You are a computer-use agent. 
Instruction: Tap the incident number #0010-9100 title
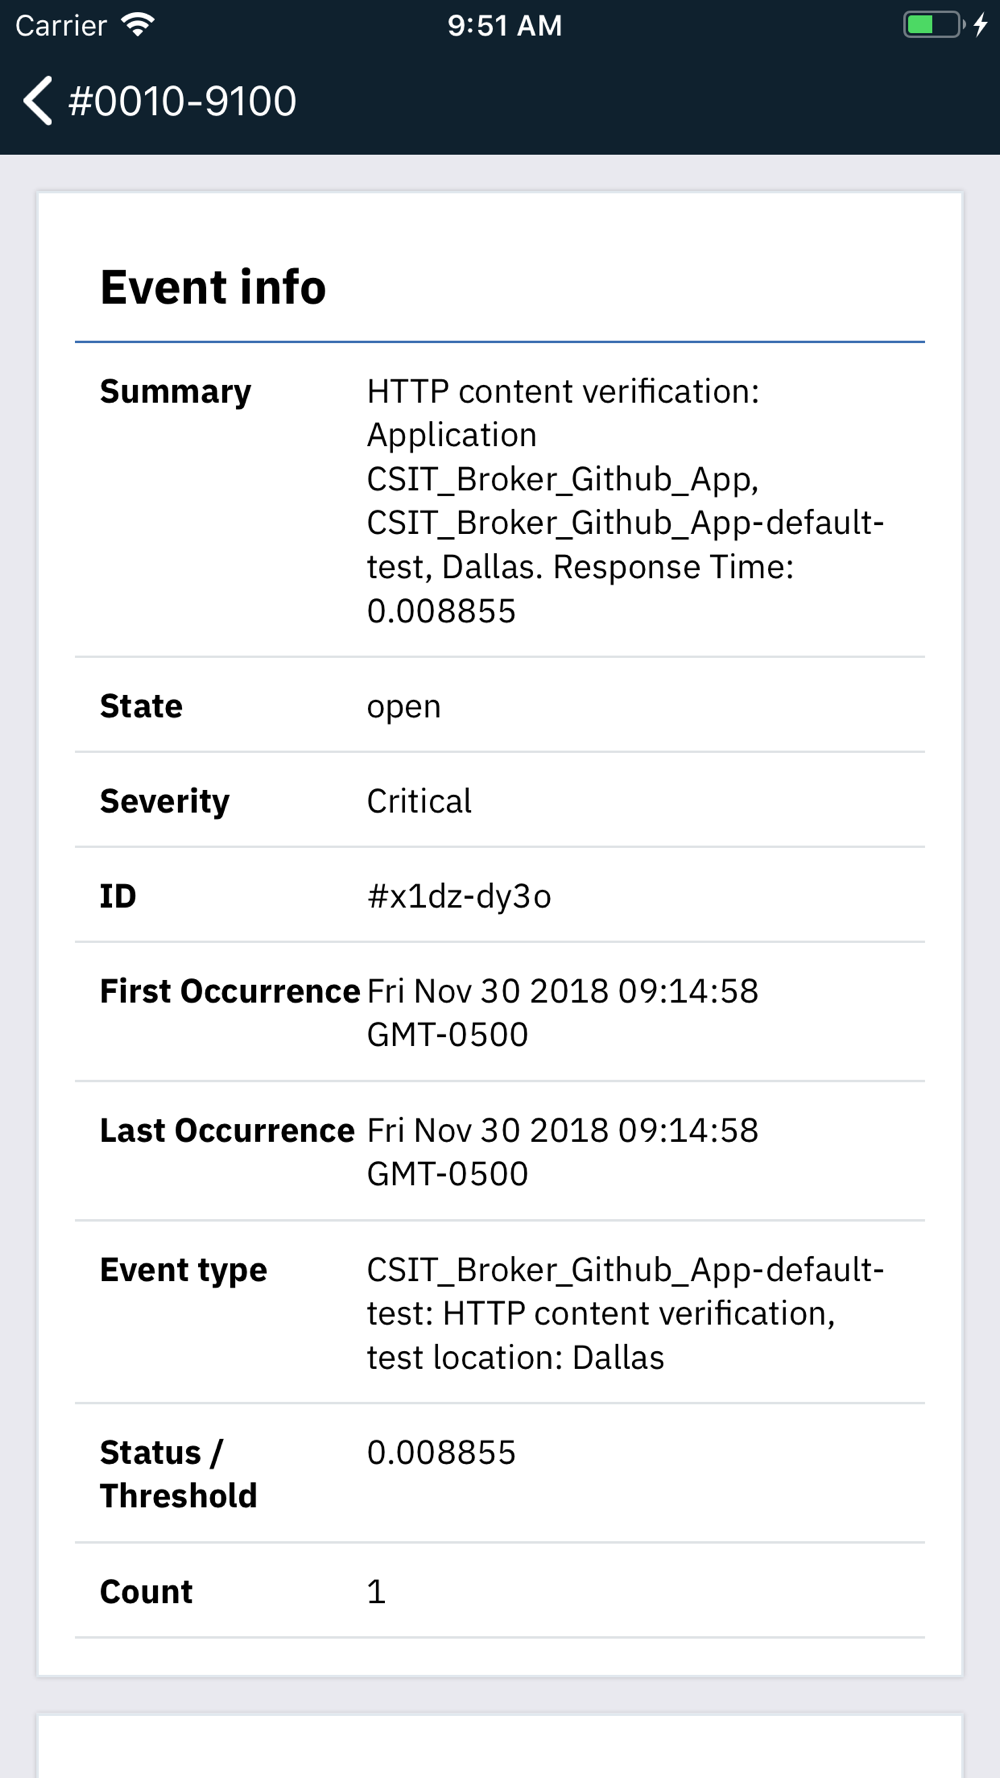182,101
